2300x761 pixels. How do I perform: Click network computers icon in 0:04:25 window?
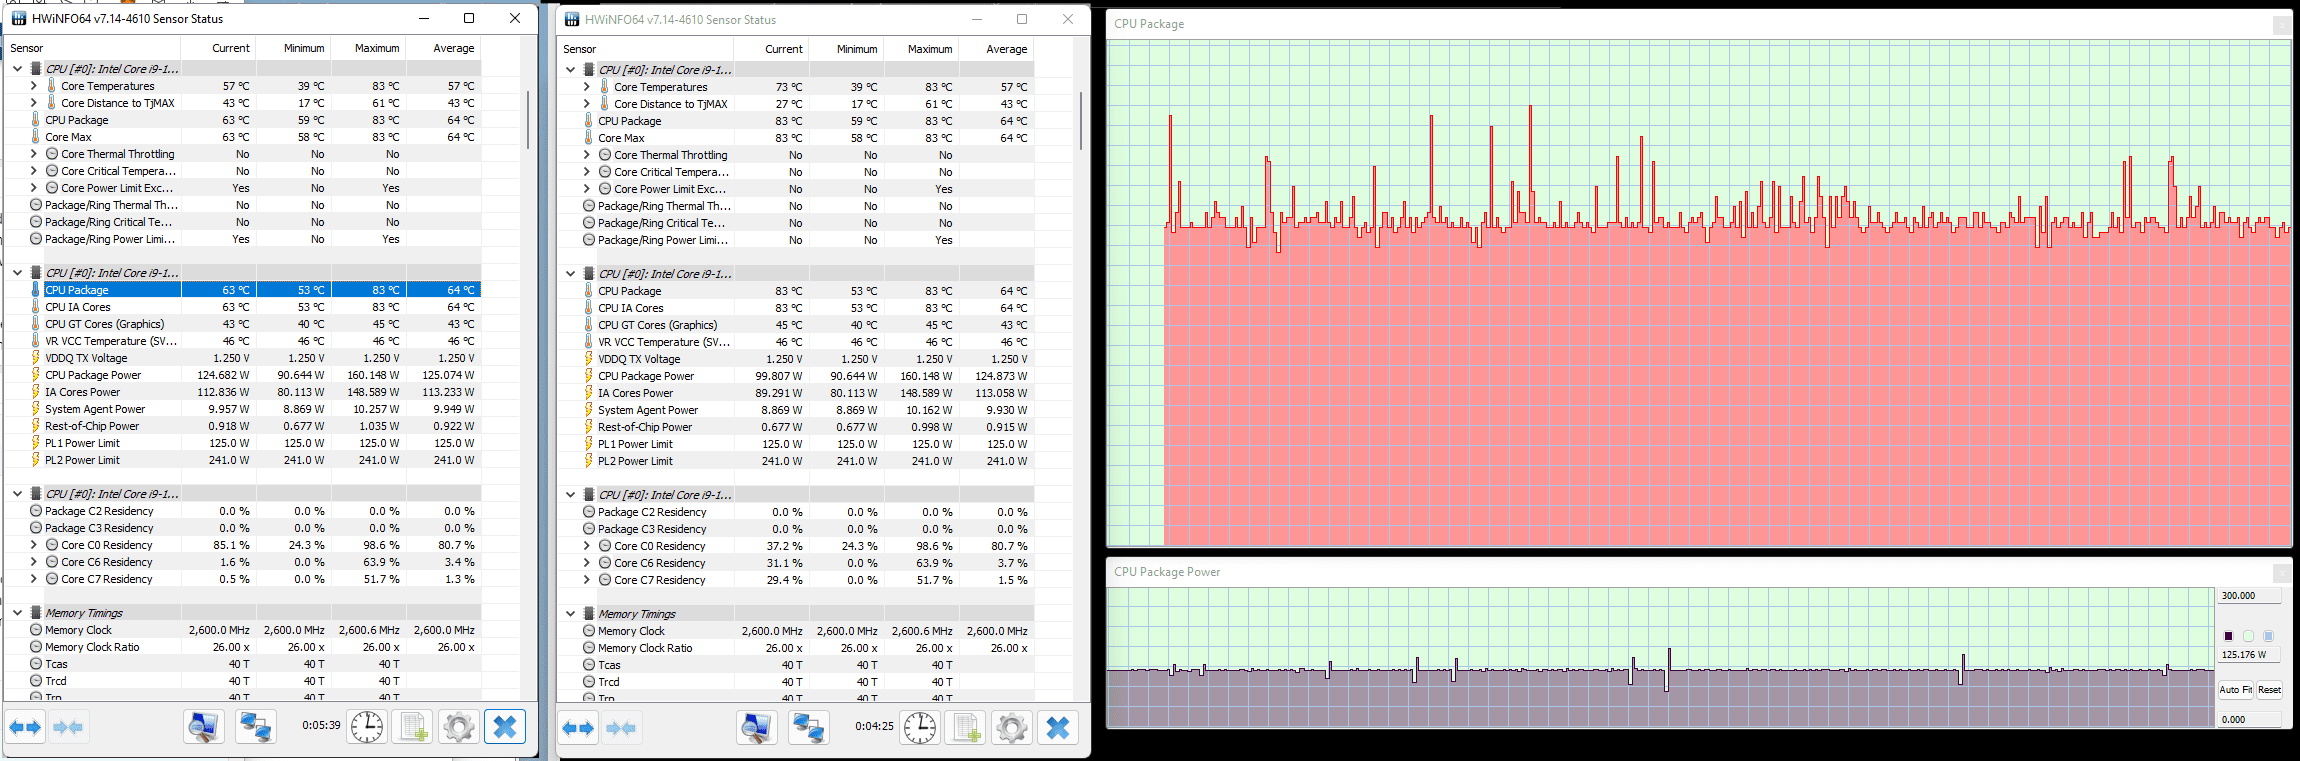pyautogui.click(x=809, y=728)
